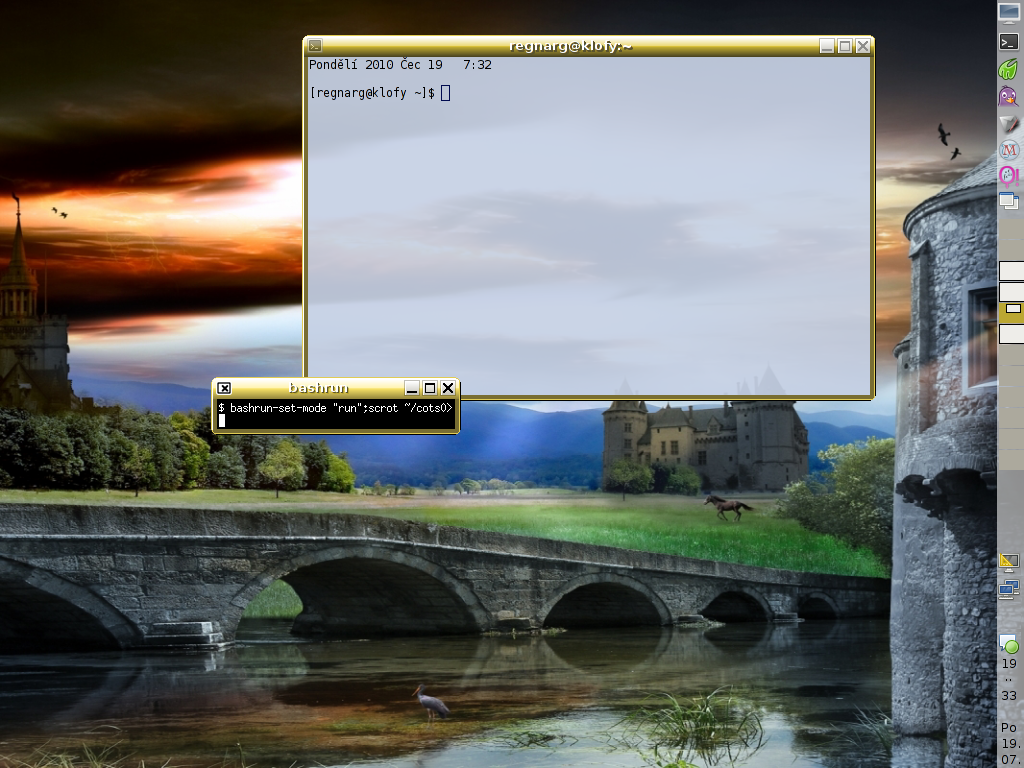
Task: Minimize the bashrun window
Action: pos(411,388)
